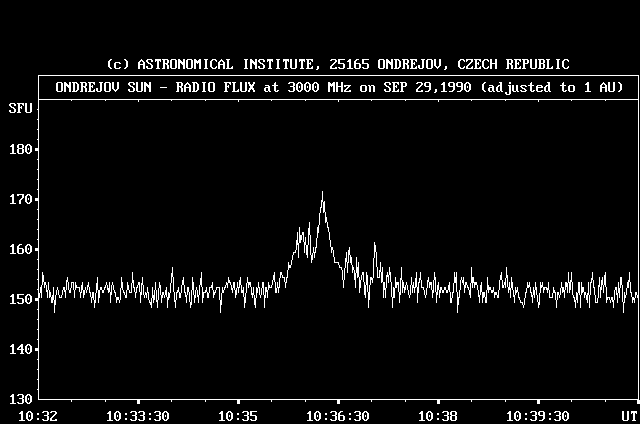Screen dimensions: 640x424
Task: Click the 140 y-axis label
Action: point(19,349)
